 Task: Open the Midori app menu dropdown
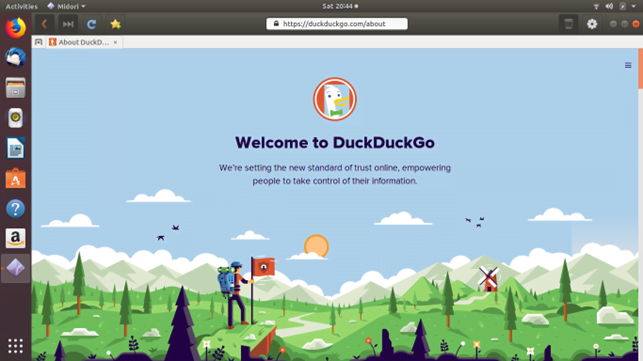66,6
